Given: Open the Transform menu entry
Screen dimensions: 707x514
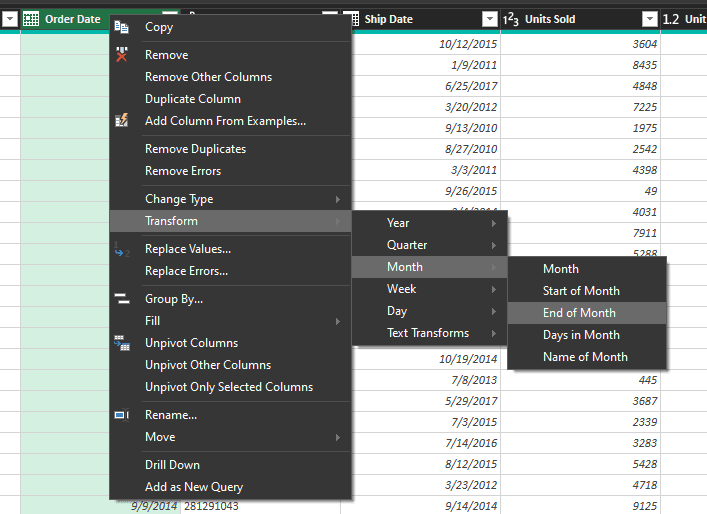Looking at the screenshot, I should point(230,221).
